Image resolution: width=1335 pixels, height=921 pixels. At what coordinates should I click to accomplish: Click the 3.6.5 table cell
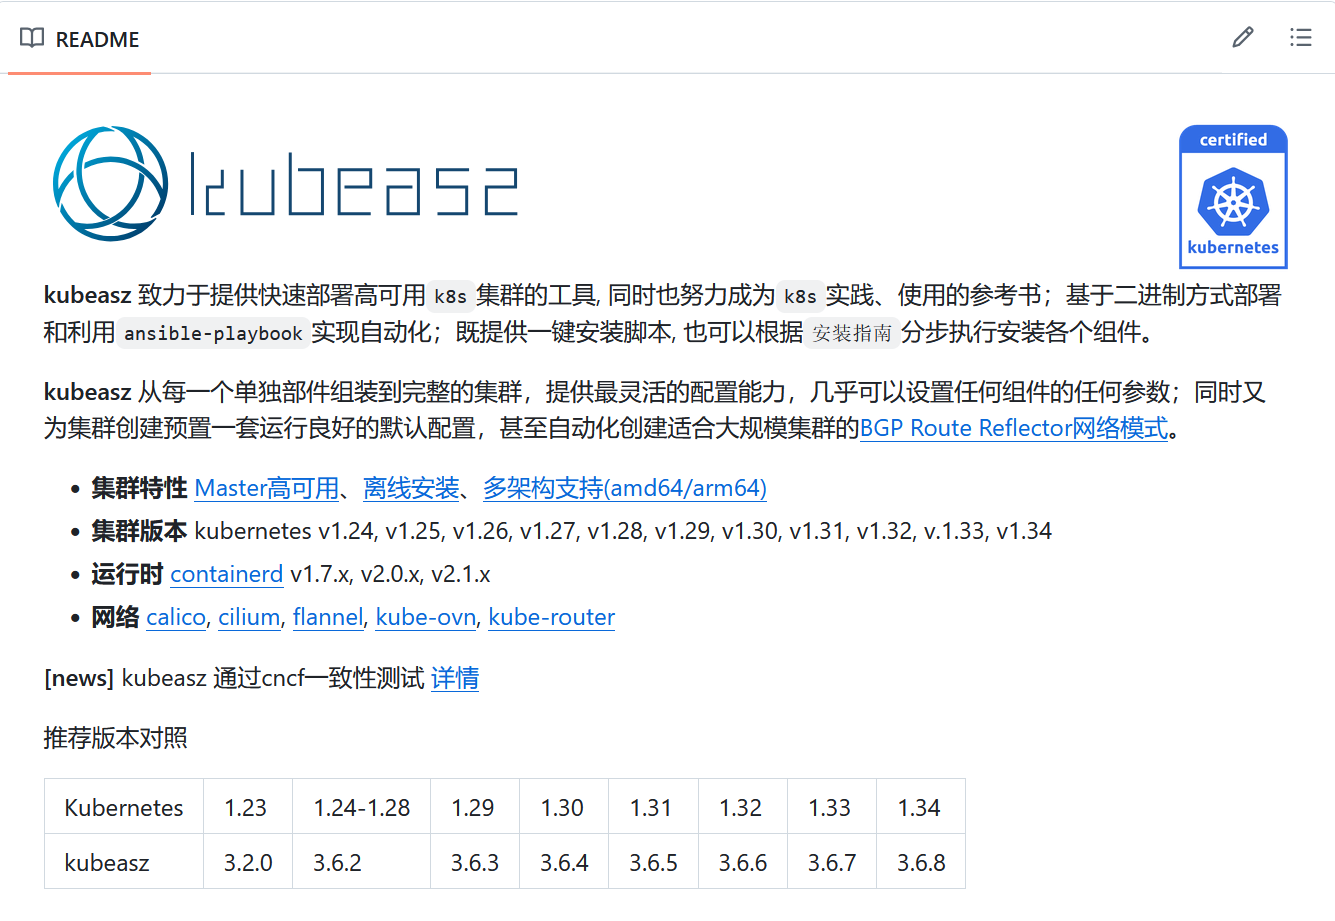point(653,862)
